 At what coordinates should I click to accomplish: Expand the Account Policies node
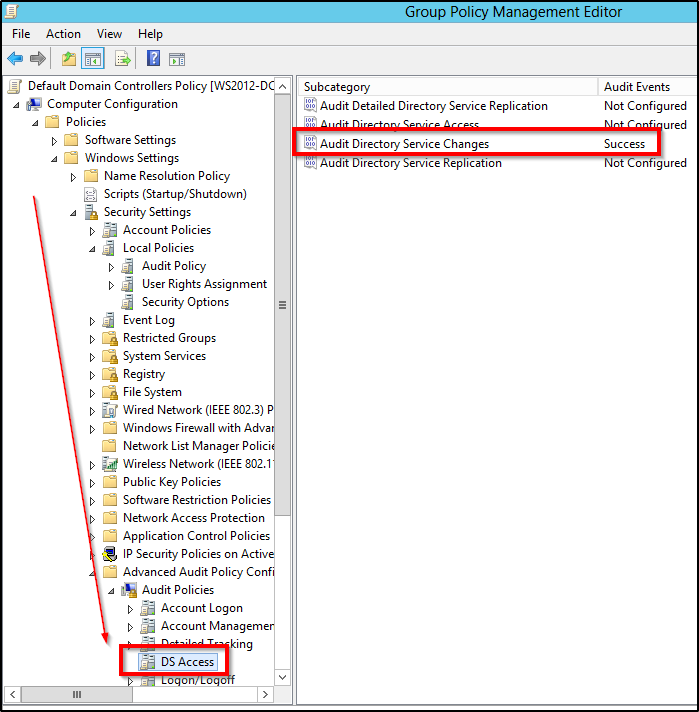click(x=92, y=231)
